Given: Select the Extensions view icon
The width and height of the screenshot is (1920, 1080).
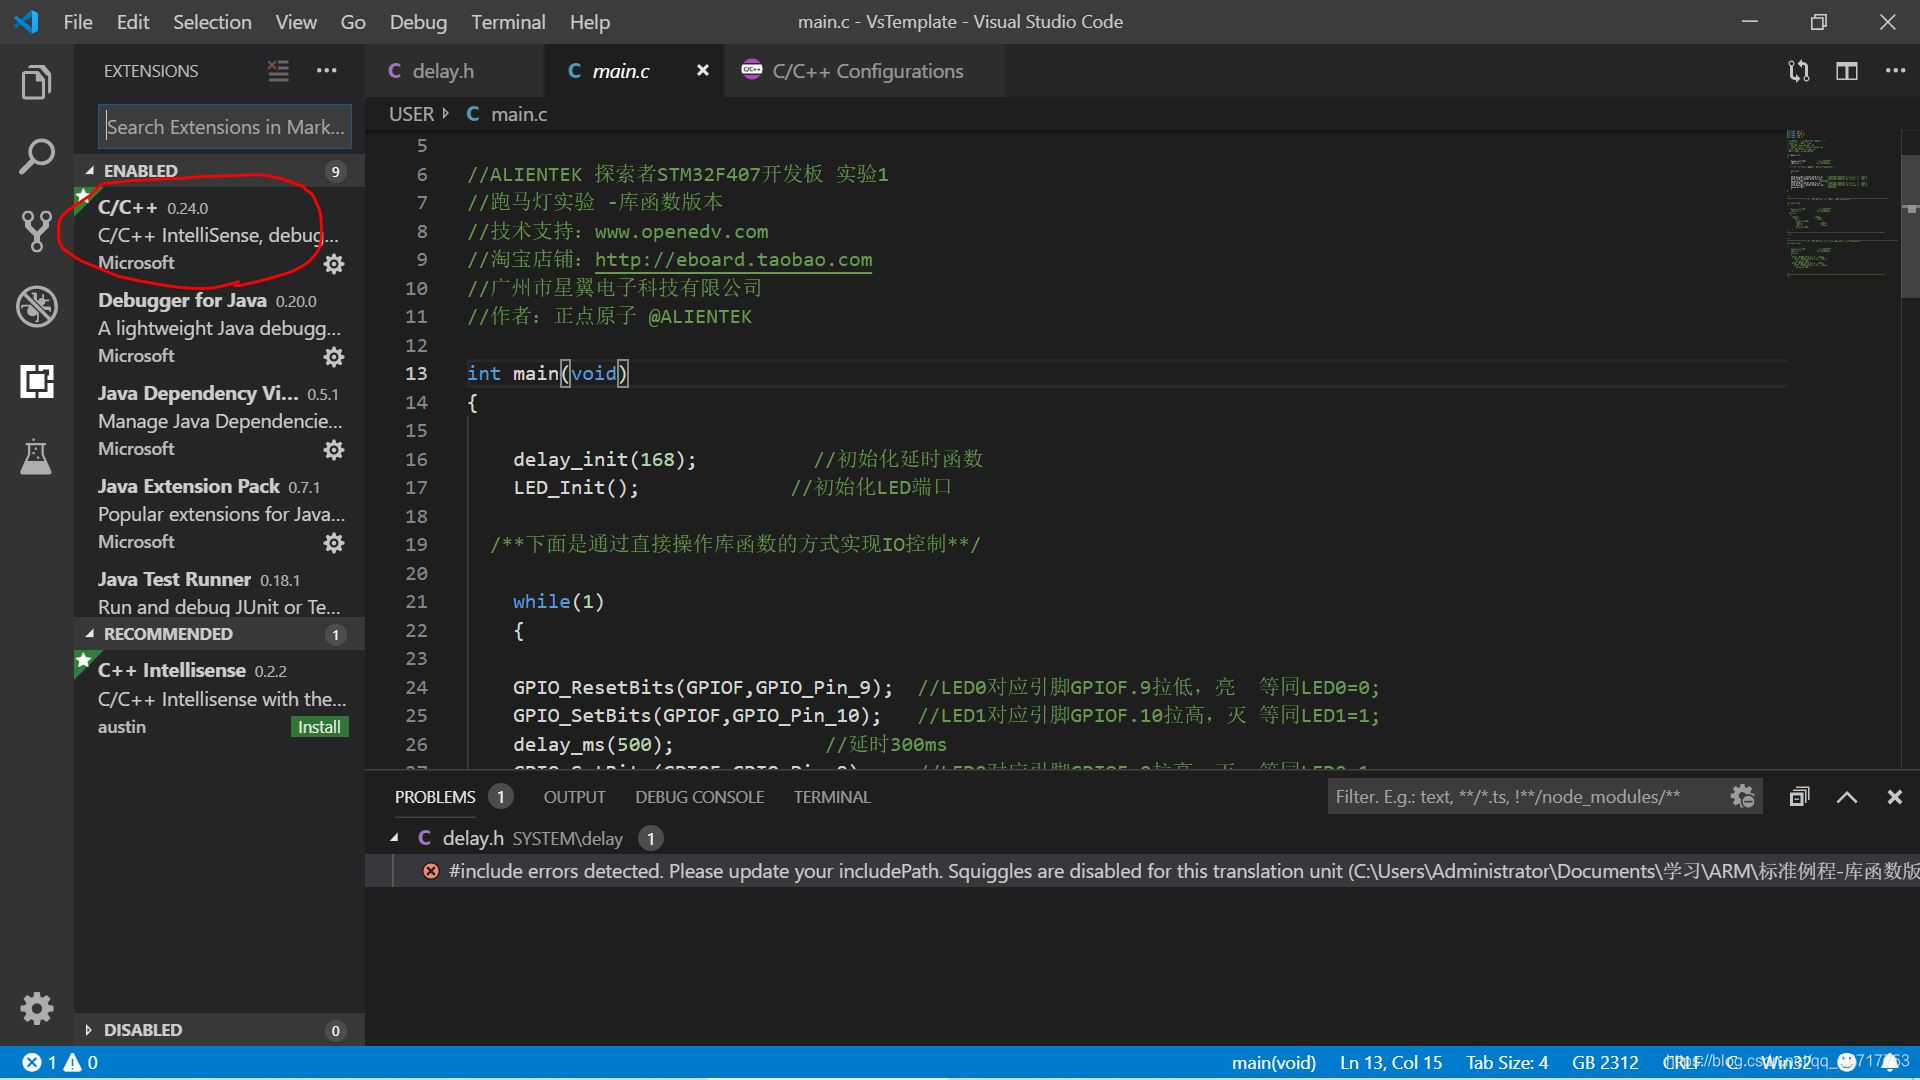Looking at the screenshot, I should point(36,381).
